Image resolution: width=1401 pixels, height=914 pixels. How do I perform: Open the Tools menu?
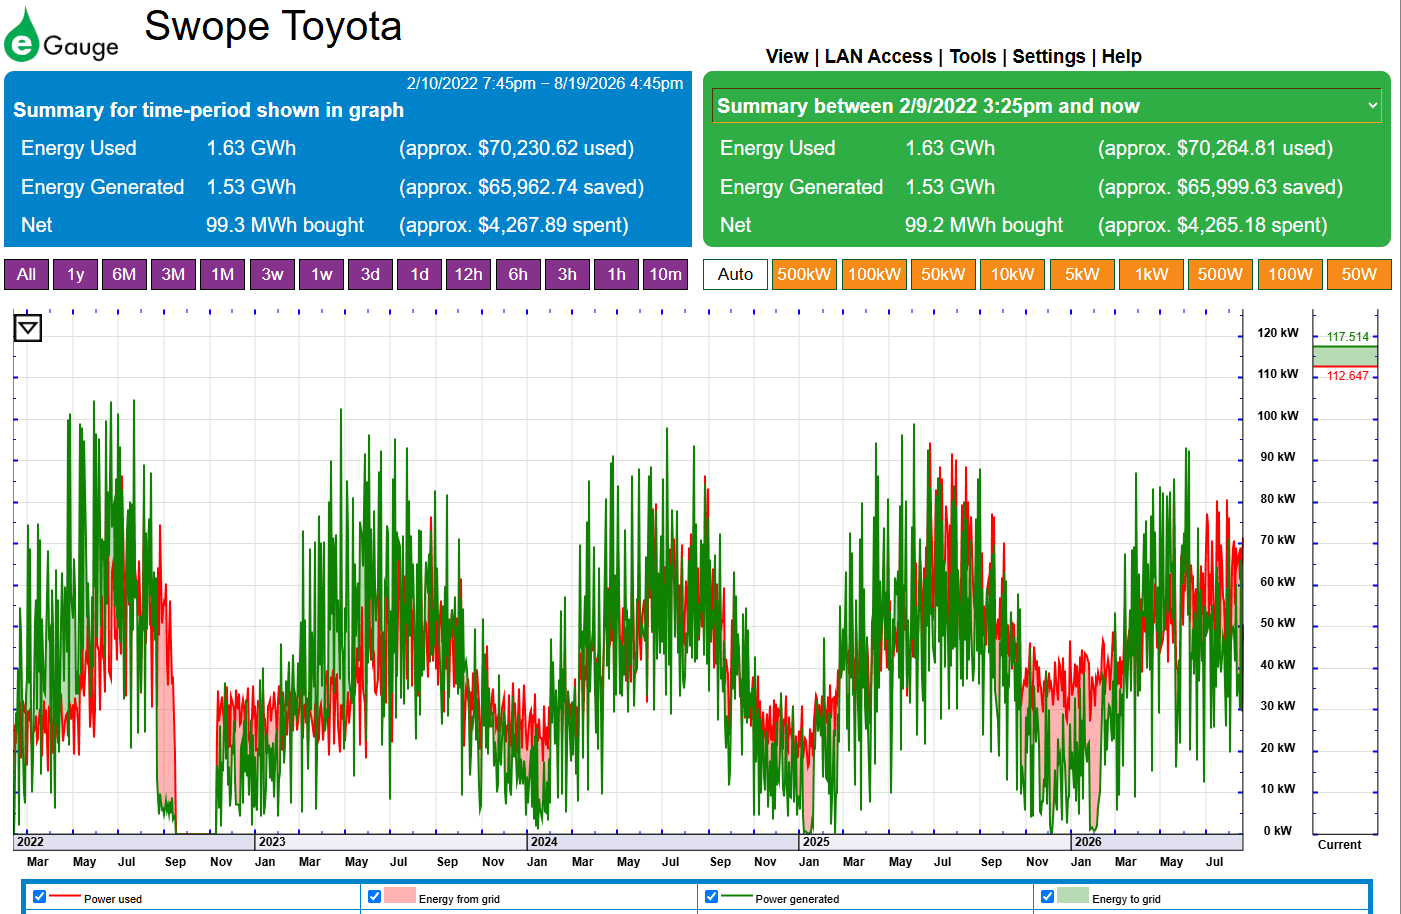click(973, 56)
